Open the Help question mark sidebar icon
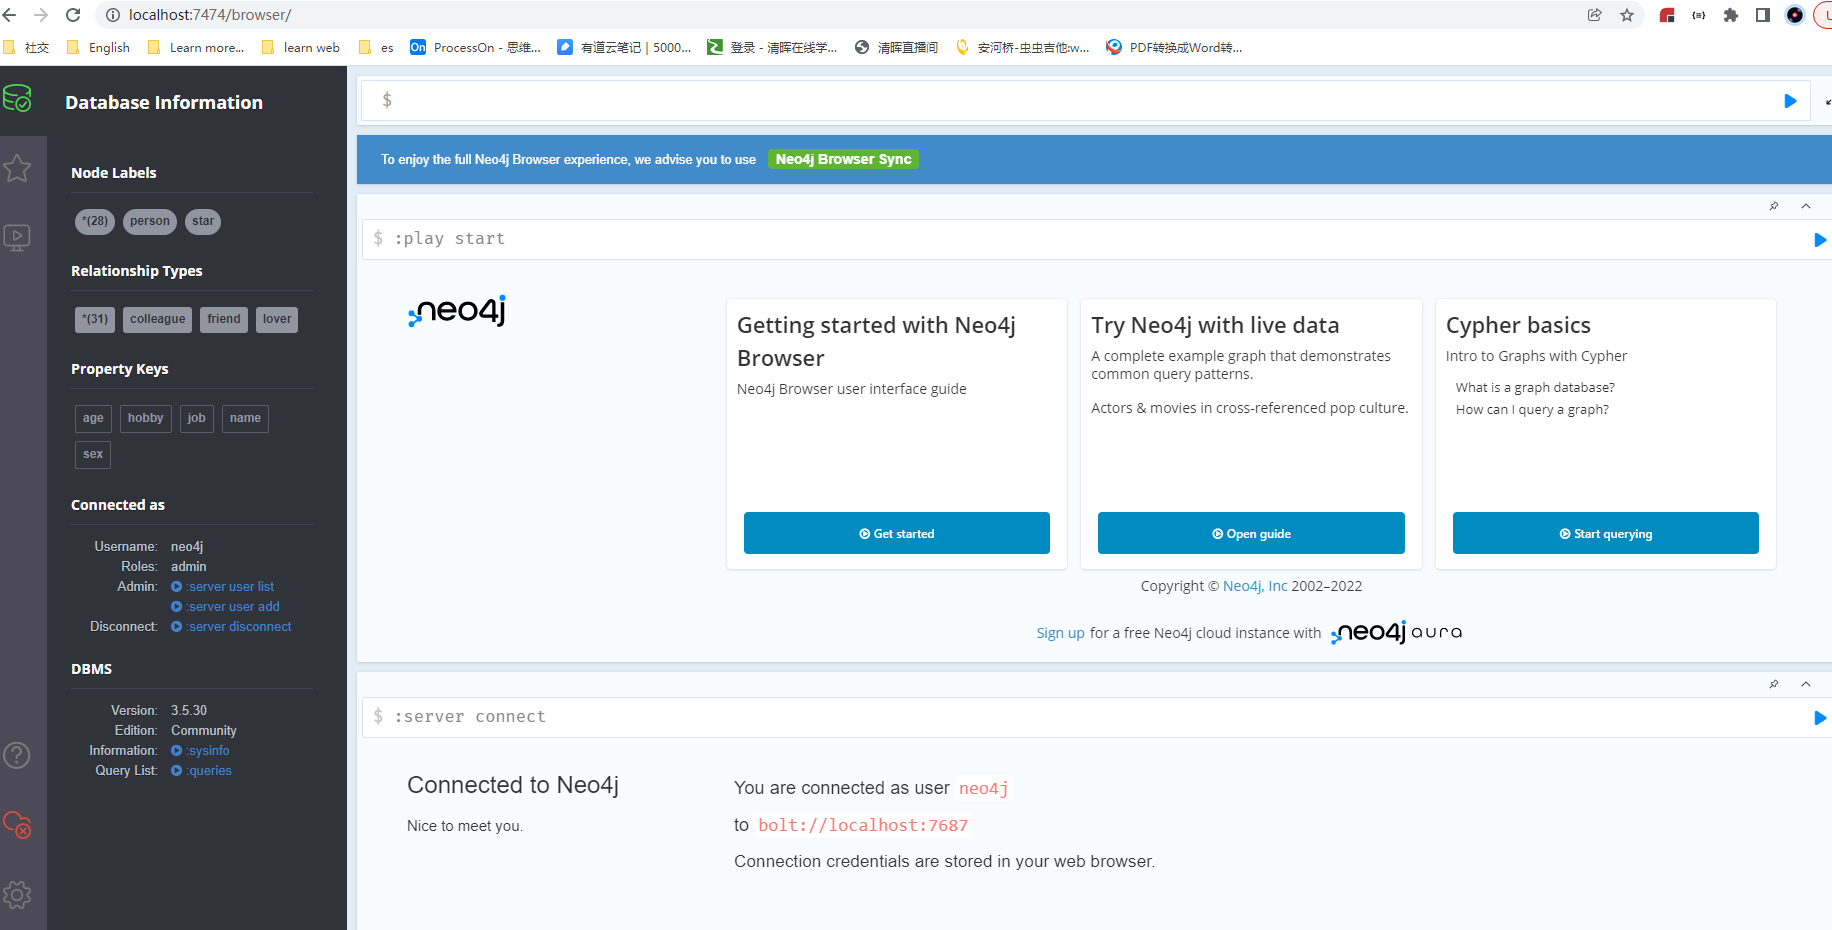This screenshot has width=1832, height=930. pos(17,755)
